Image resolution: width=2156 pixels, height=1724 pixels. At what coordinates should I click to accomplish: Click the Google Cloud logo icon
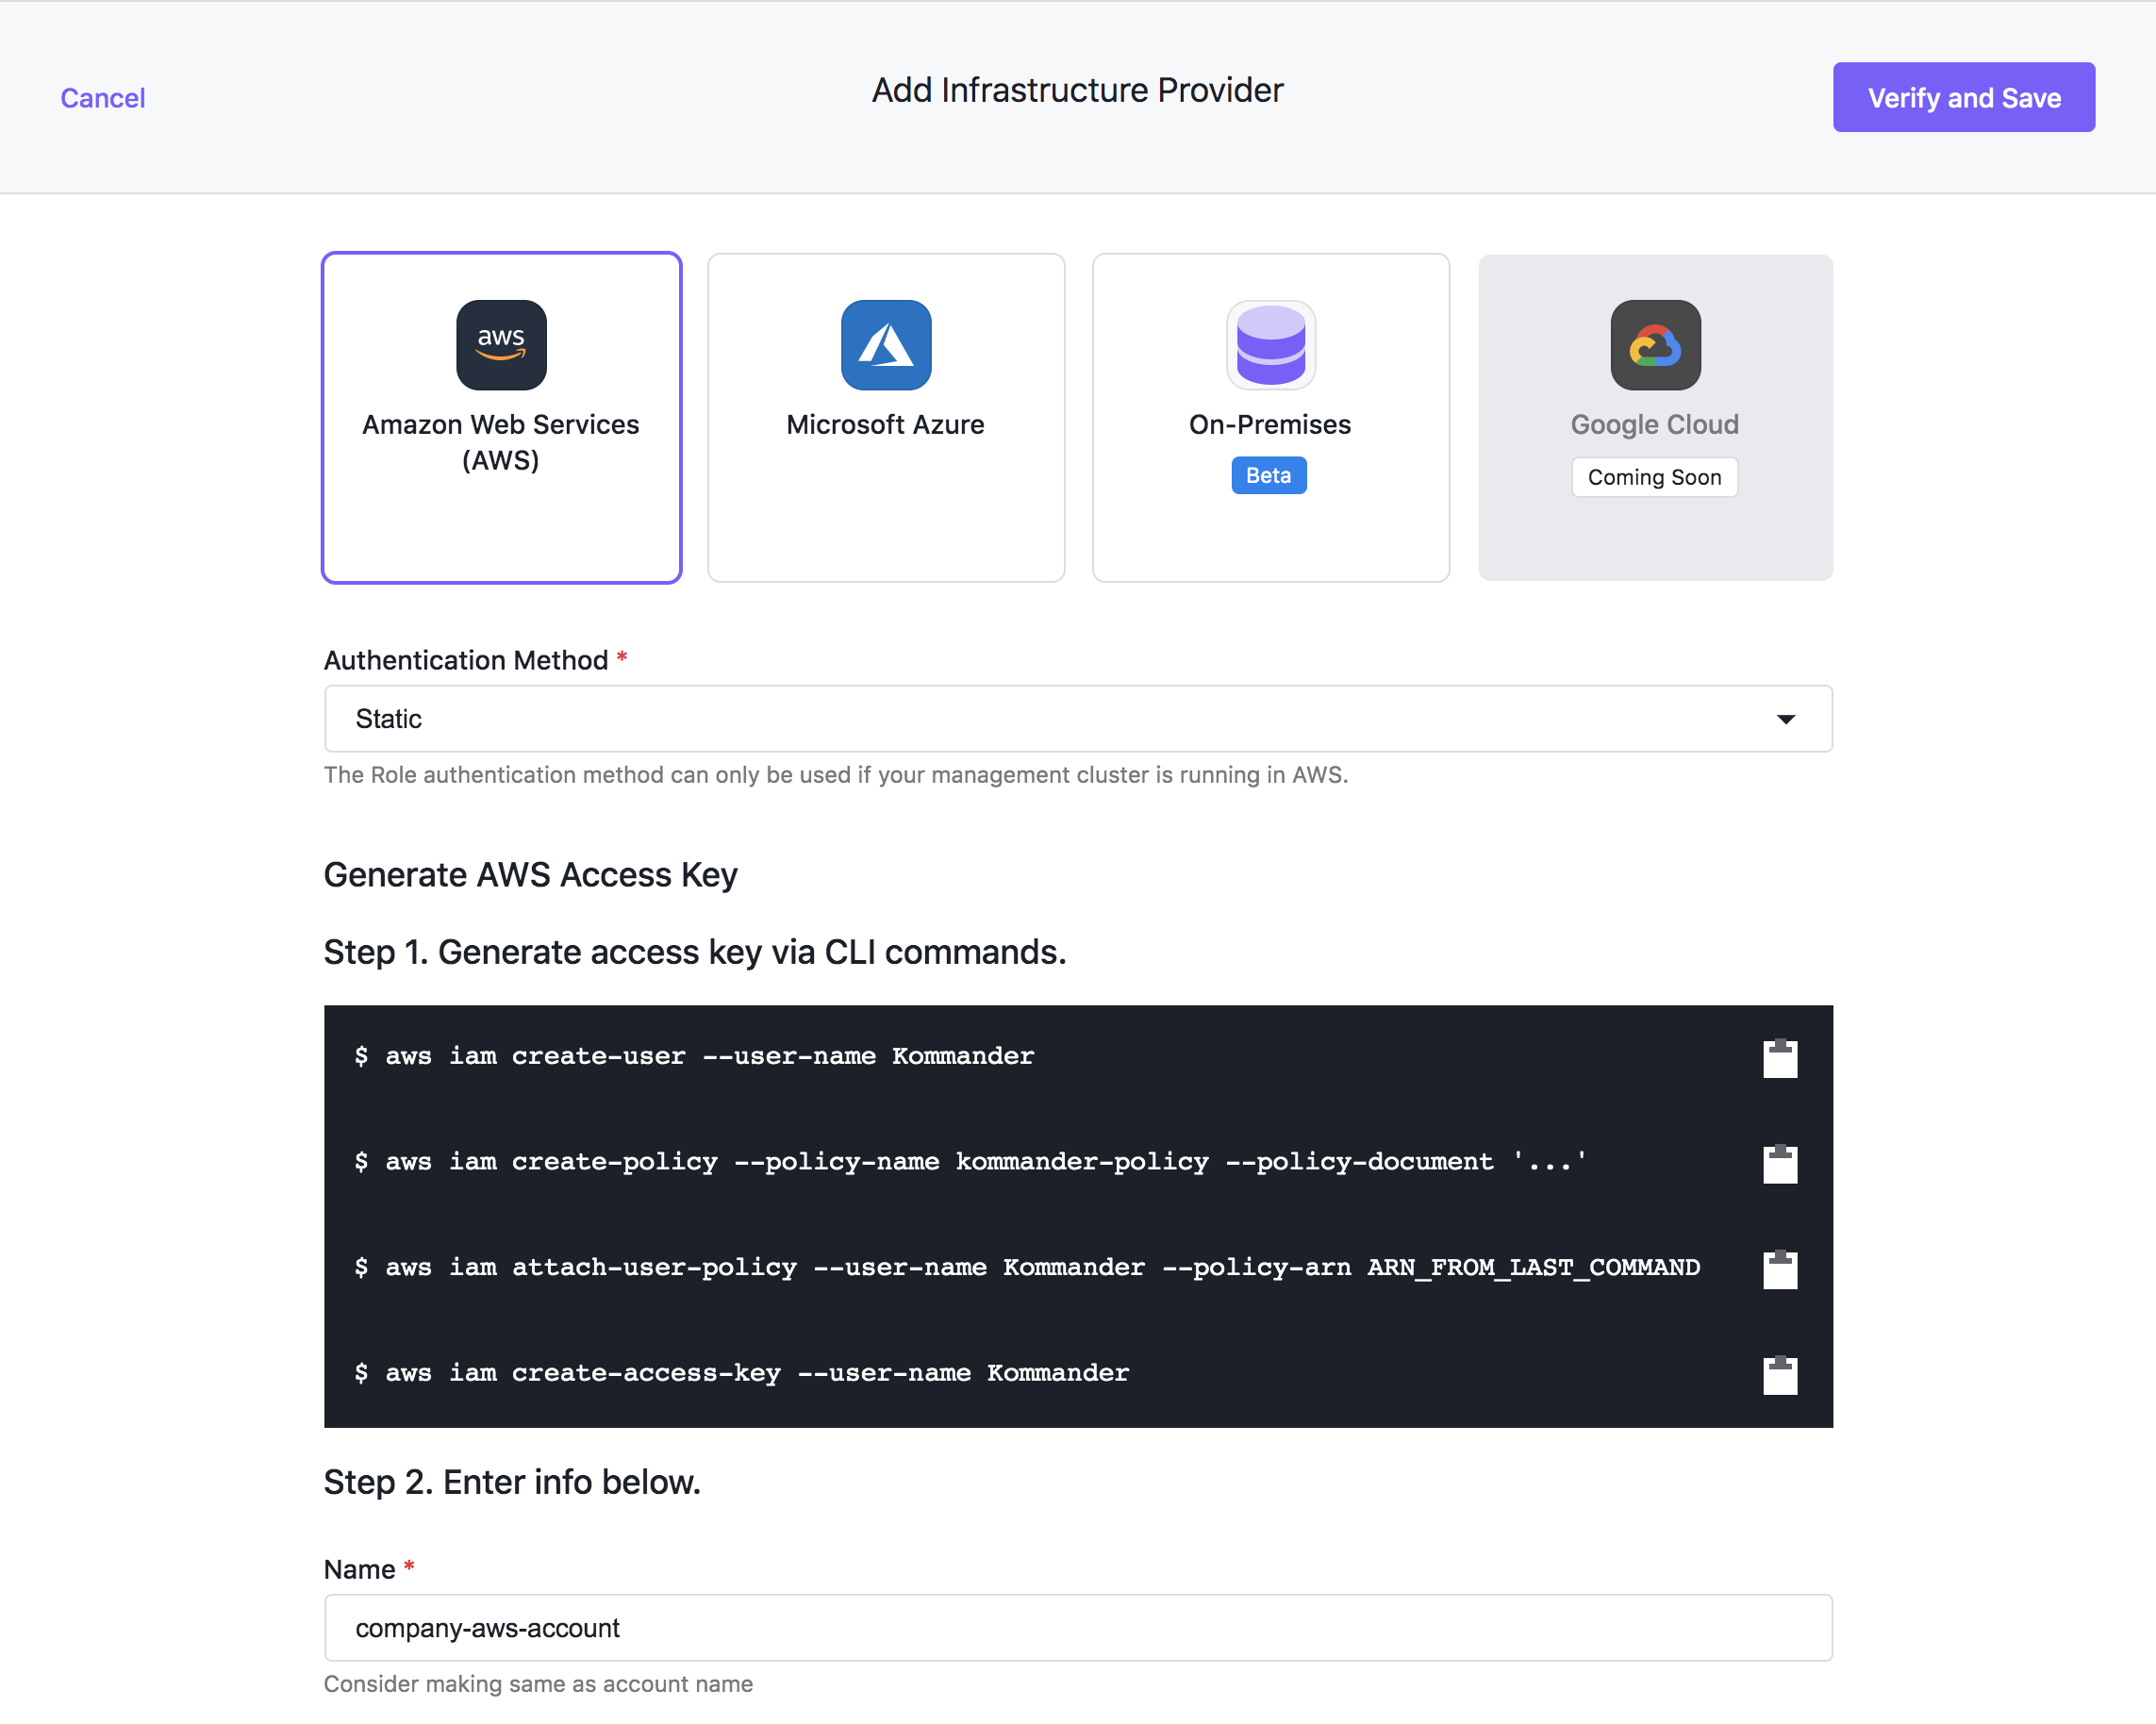(1655, 345)
